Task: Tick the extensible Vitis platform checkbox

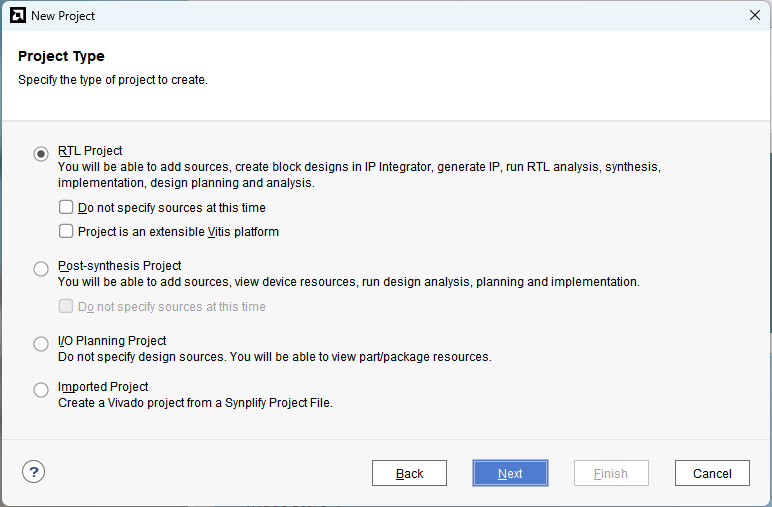Action: [66, 231]
